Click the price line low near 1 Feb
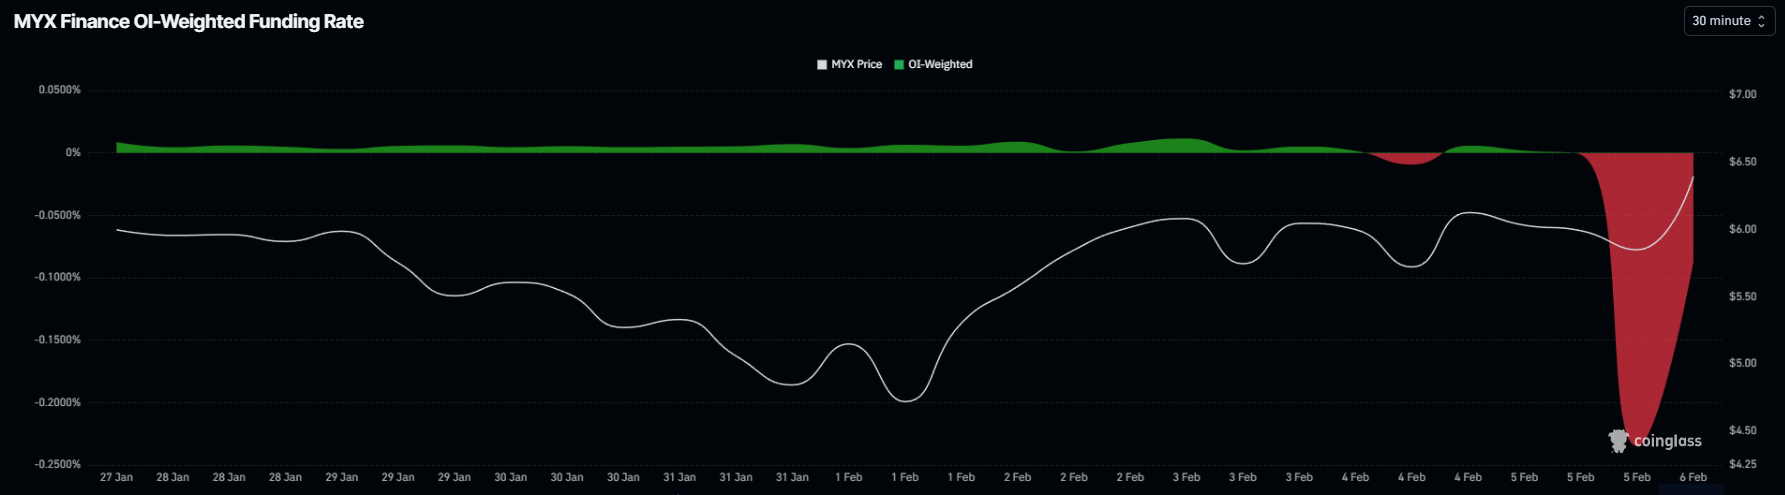1785x495 pixels. [x=906, y=400]
